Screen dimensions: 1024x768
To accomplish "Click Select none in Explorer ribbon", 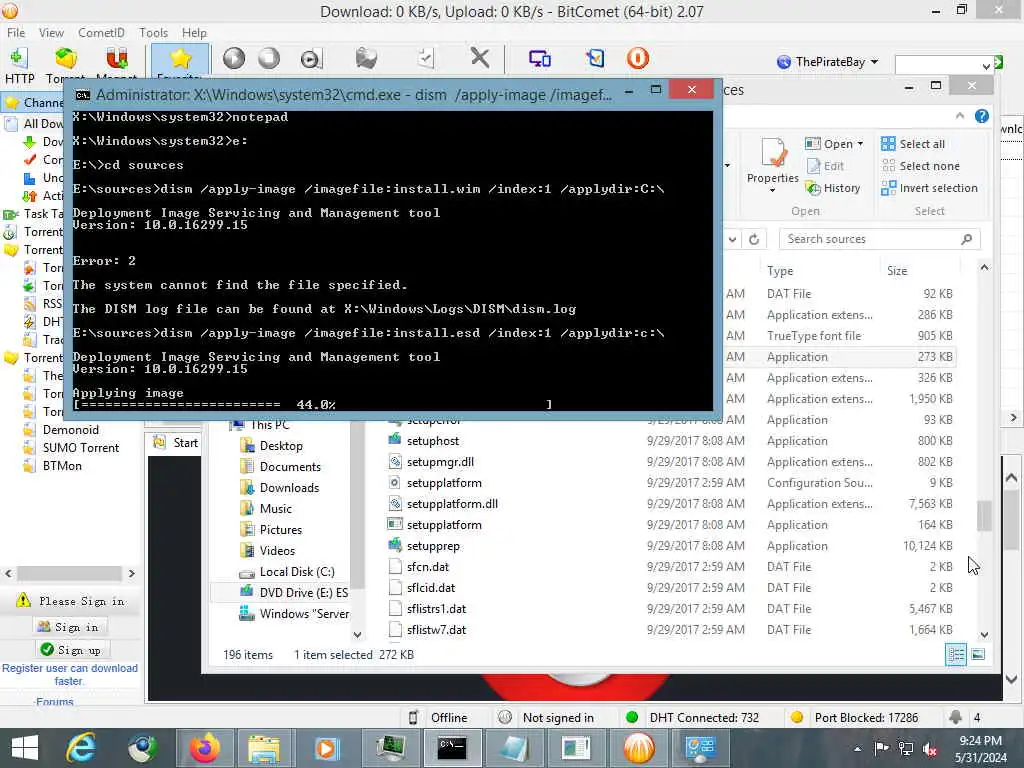I will [x=921, y=166].
